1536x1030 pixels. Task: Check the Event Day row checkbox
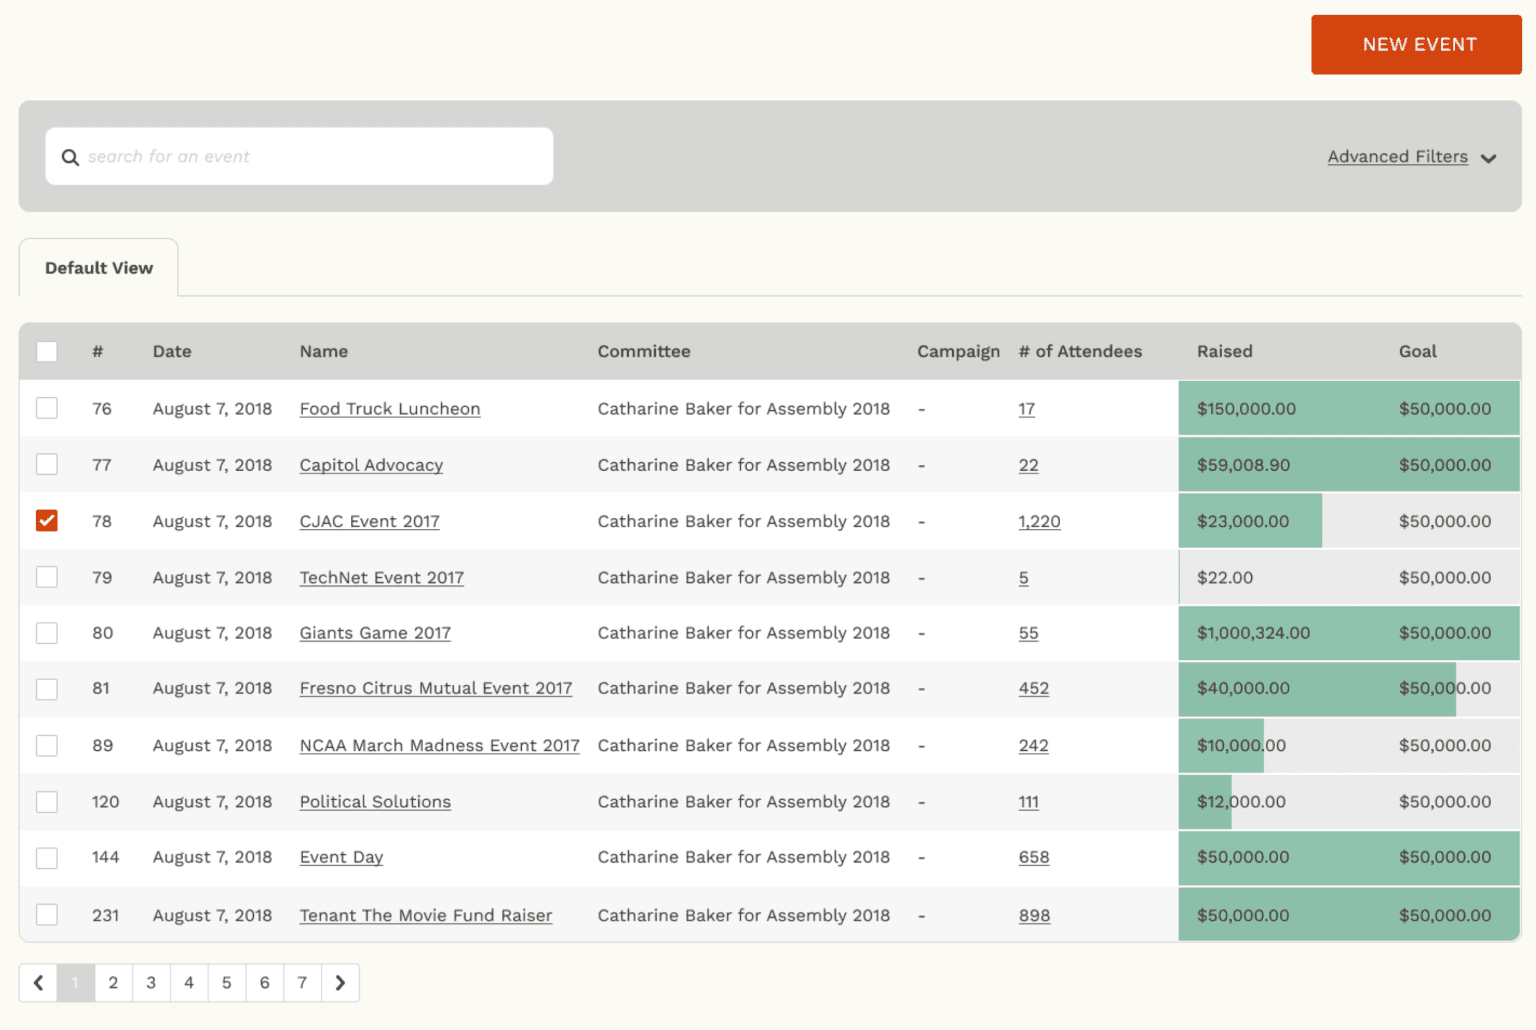click(47, 858)
